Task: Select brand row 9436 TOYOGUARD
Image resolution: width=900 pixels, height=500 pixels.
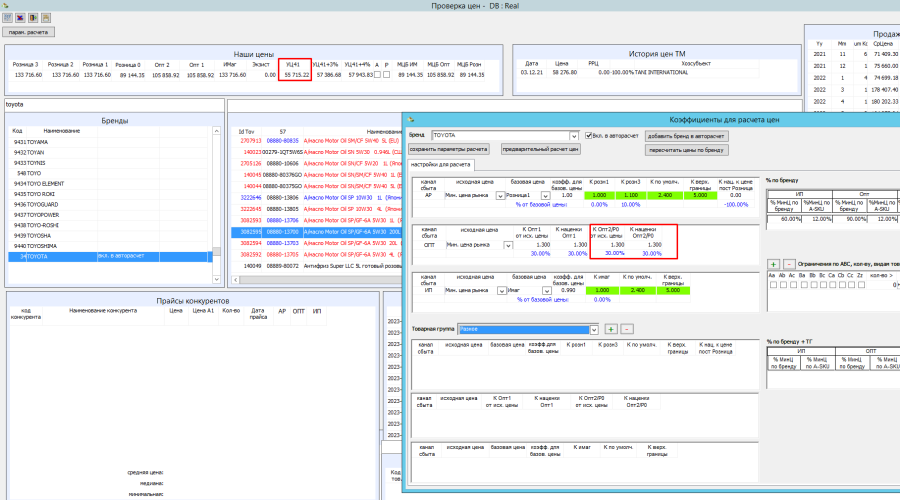Action: (x=110, y=204)
